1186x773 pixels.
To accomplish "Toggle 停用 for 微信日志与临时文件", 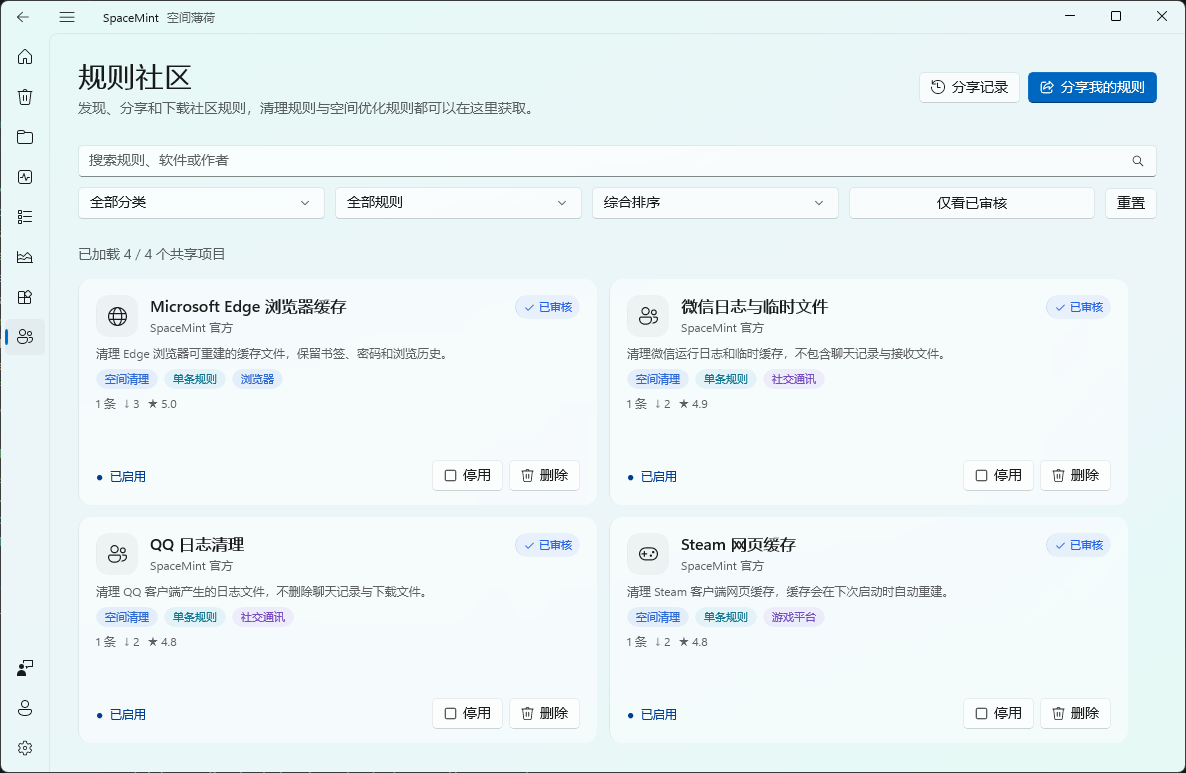I will [998, 476].
